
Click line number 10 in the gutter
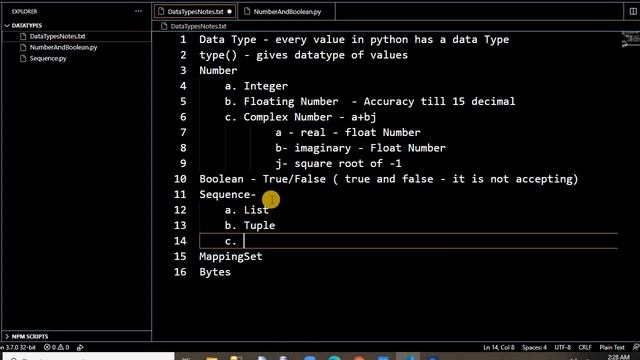180,179
